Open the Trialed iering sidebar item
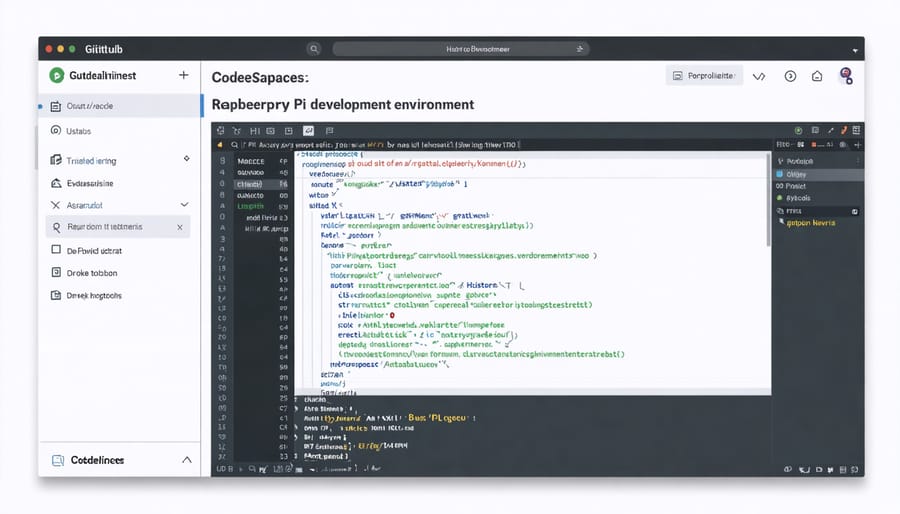Viewport: 900px width, 514px height. click(91, 161)
